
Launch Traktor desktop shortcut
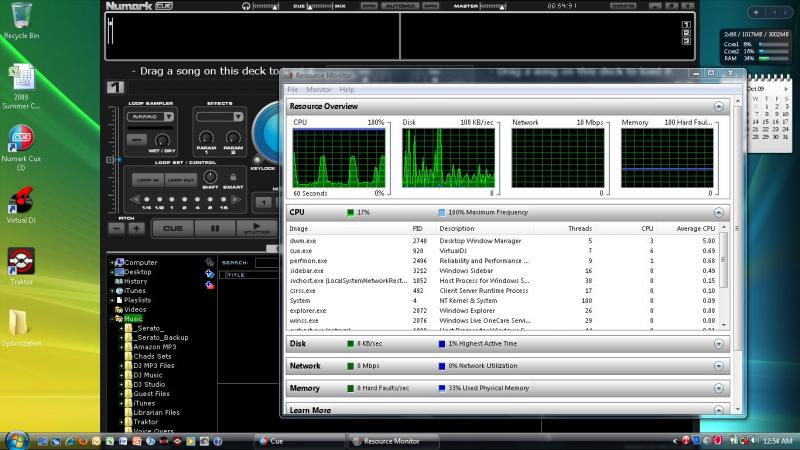pos(21,266)
